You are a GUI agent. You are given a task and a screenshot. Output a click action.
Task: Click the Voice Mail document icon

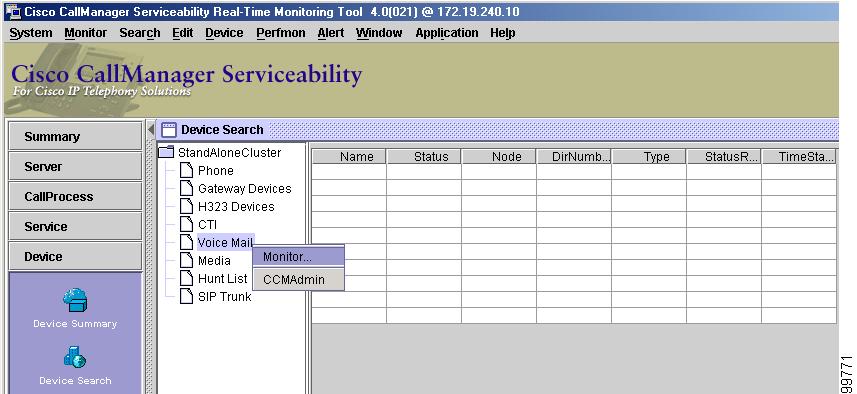[186, 242]
